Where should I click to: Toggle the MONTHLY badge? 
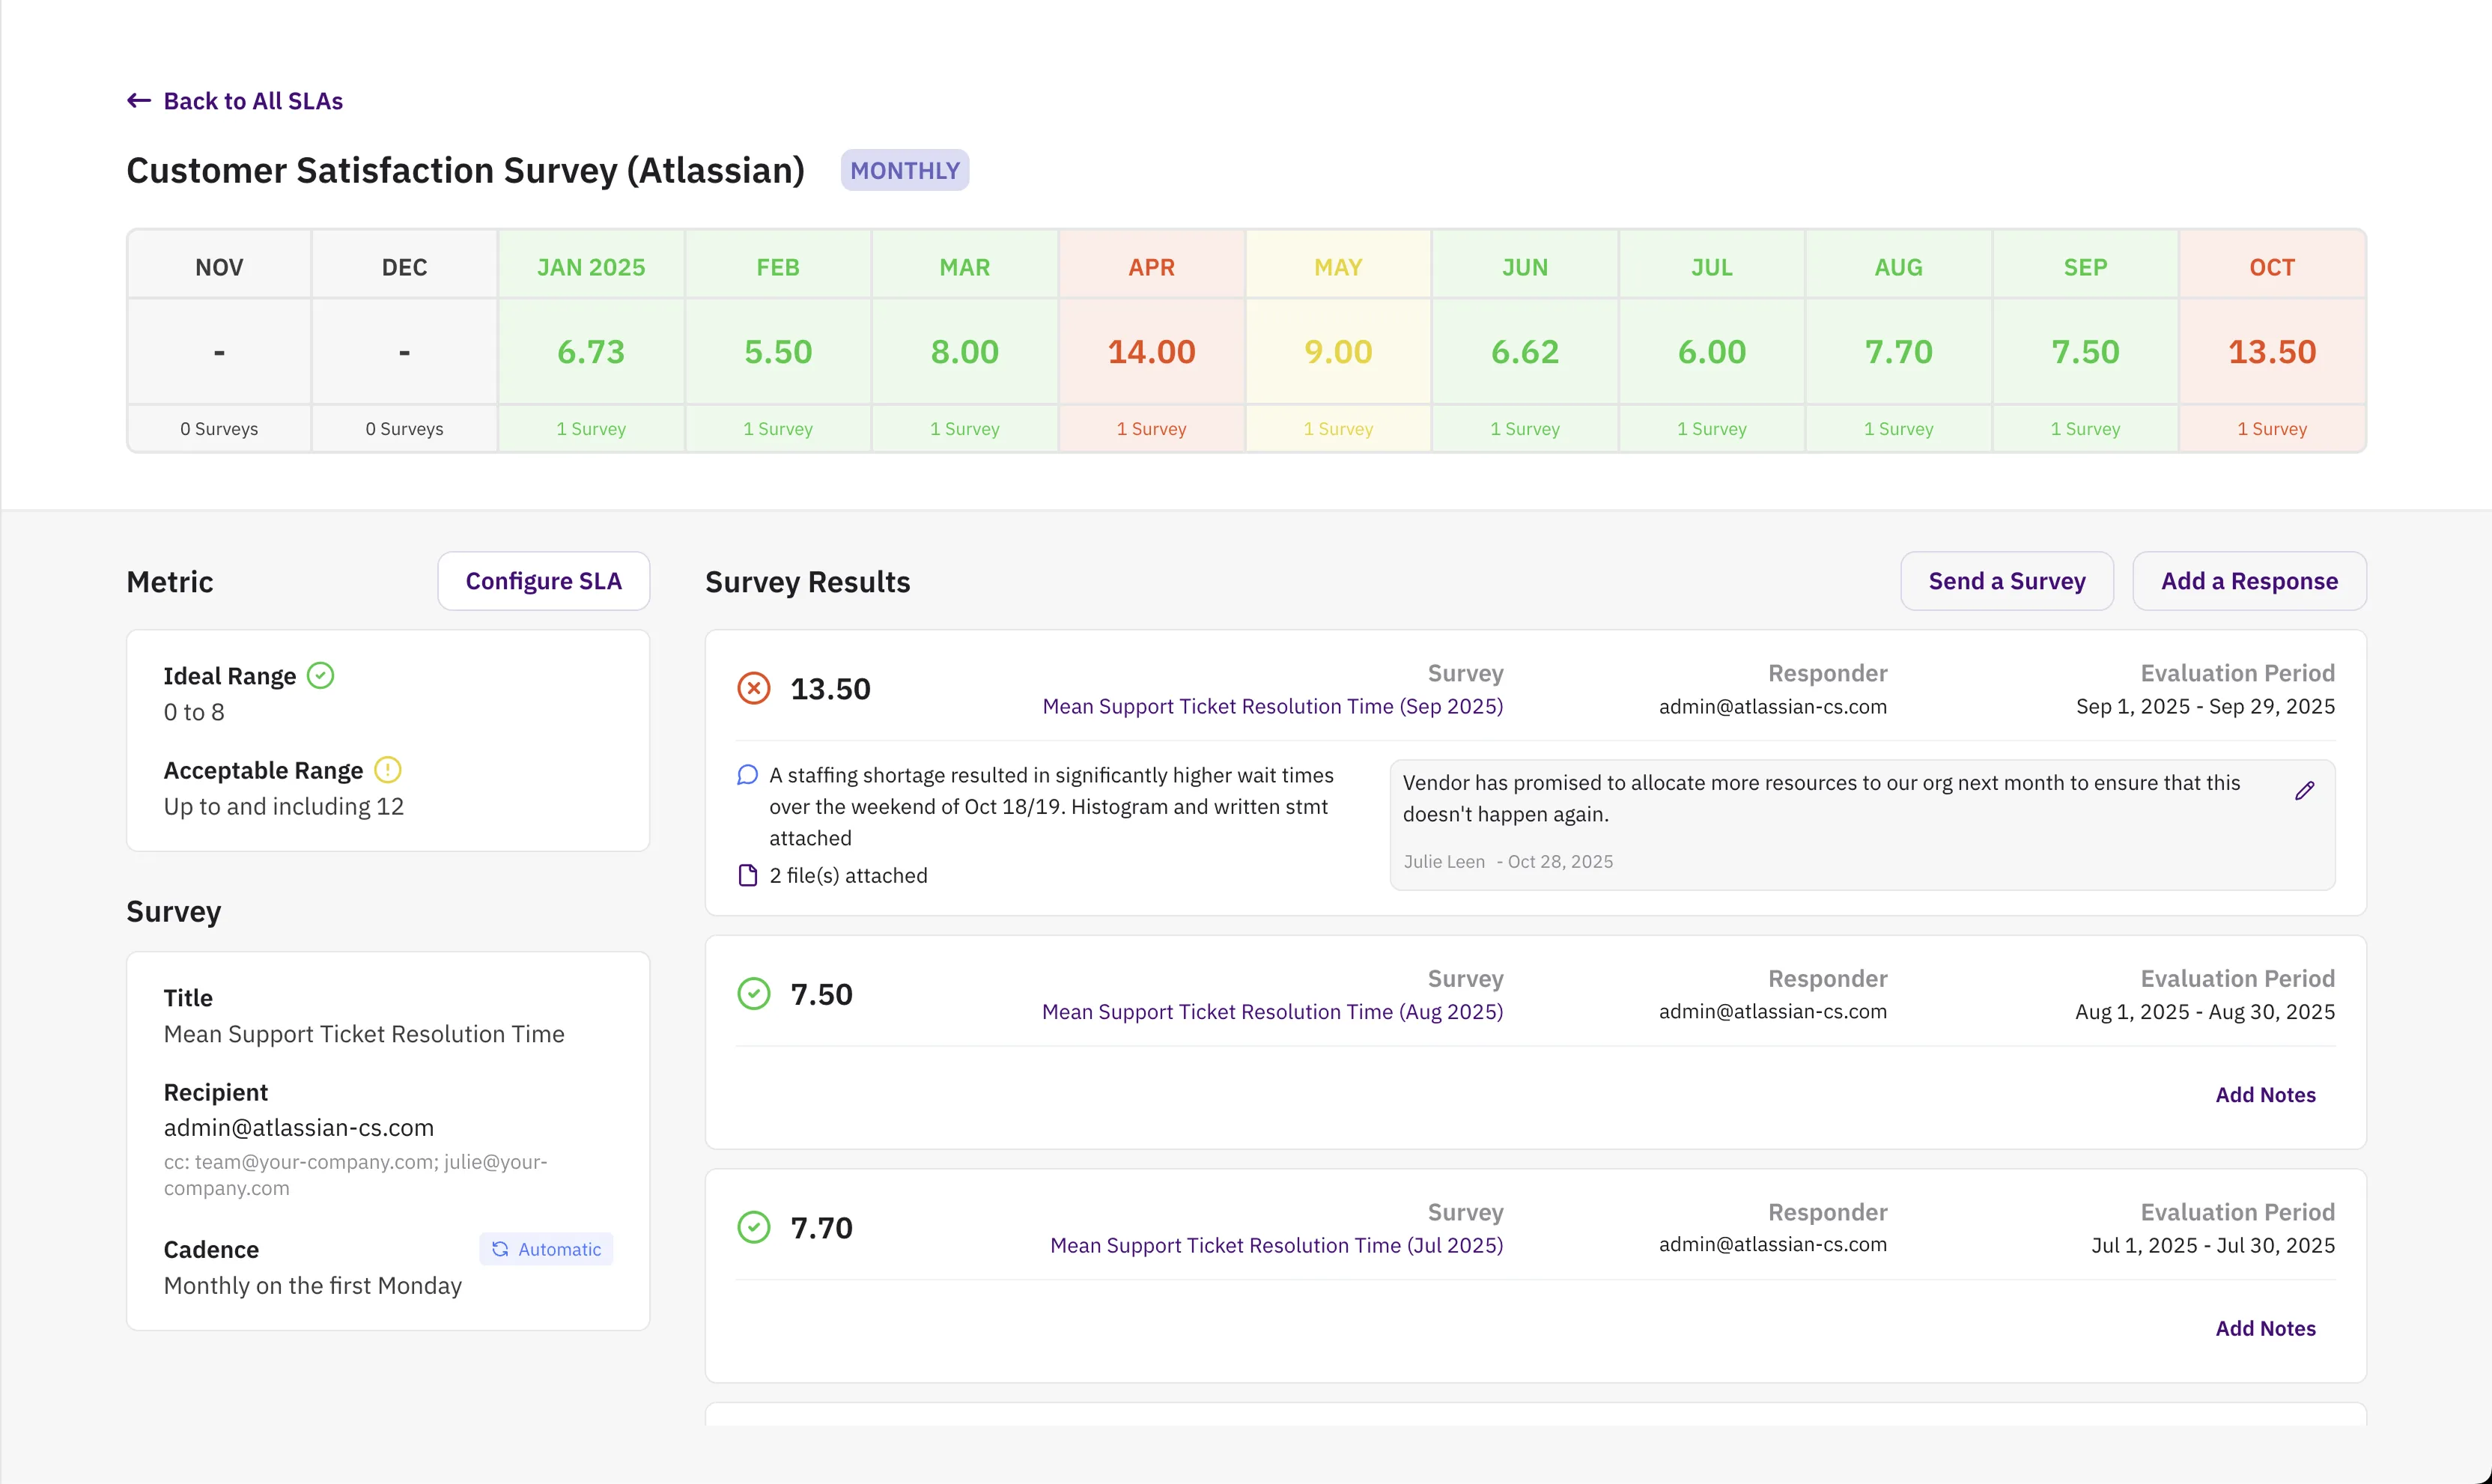point(904,170)
